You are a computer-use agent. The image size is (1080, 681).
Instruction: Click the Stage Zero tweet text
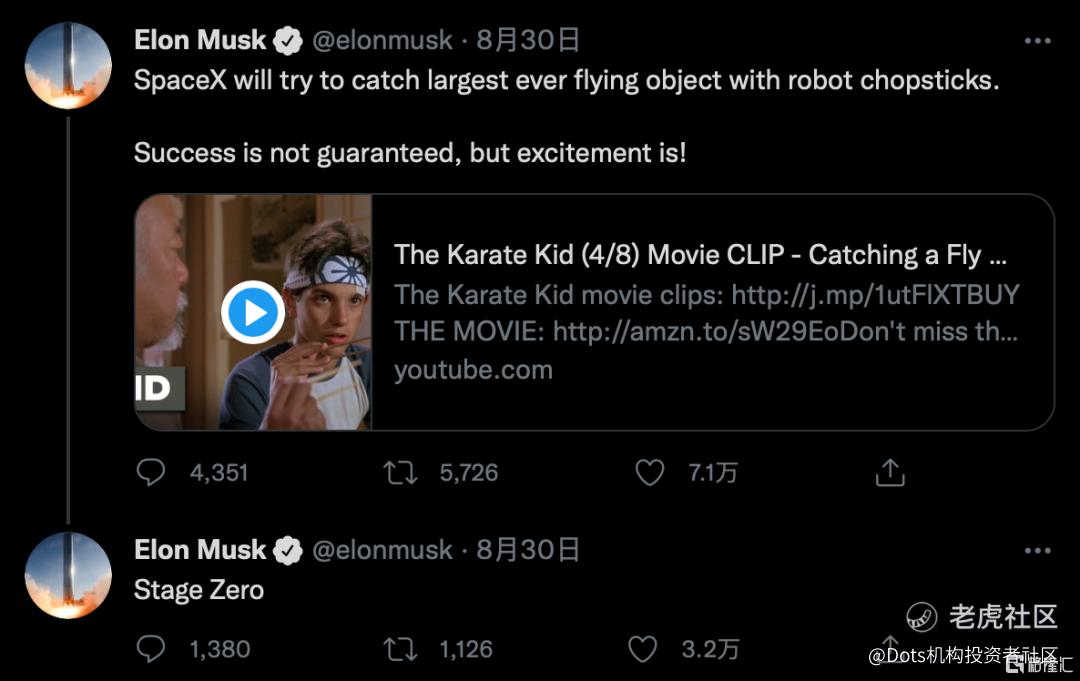click(199, 590)
